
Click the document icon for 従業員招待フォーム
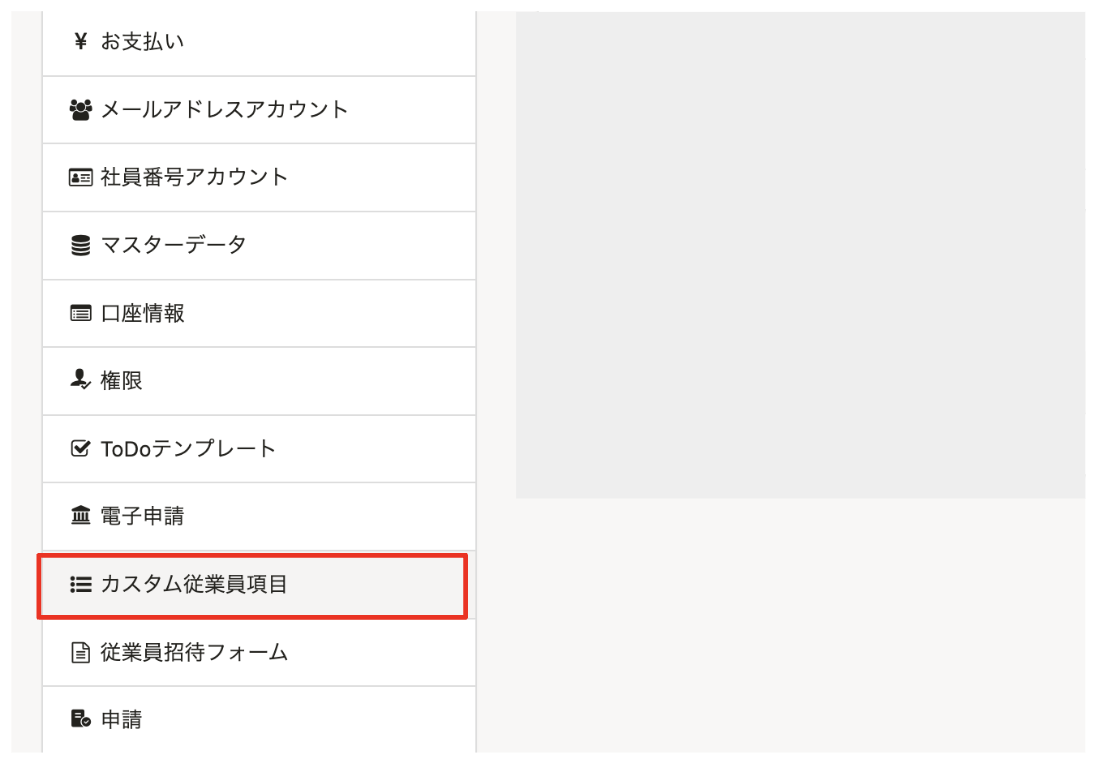pos(81,653)
